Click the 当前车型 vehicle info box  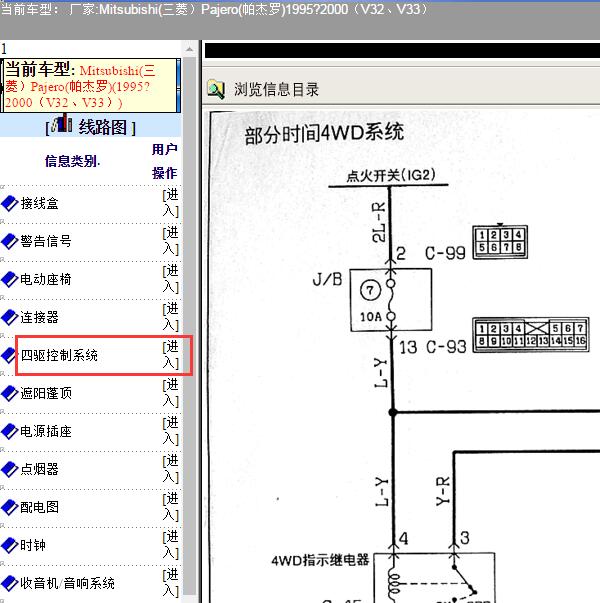coord(91,86)
